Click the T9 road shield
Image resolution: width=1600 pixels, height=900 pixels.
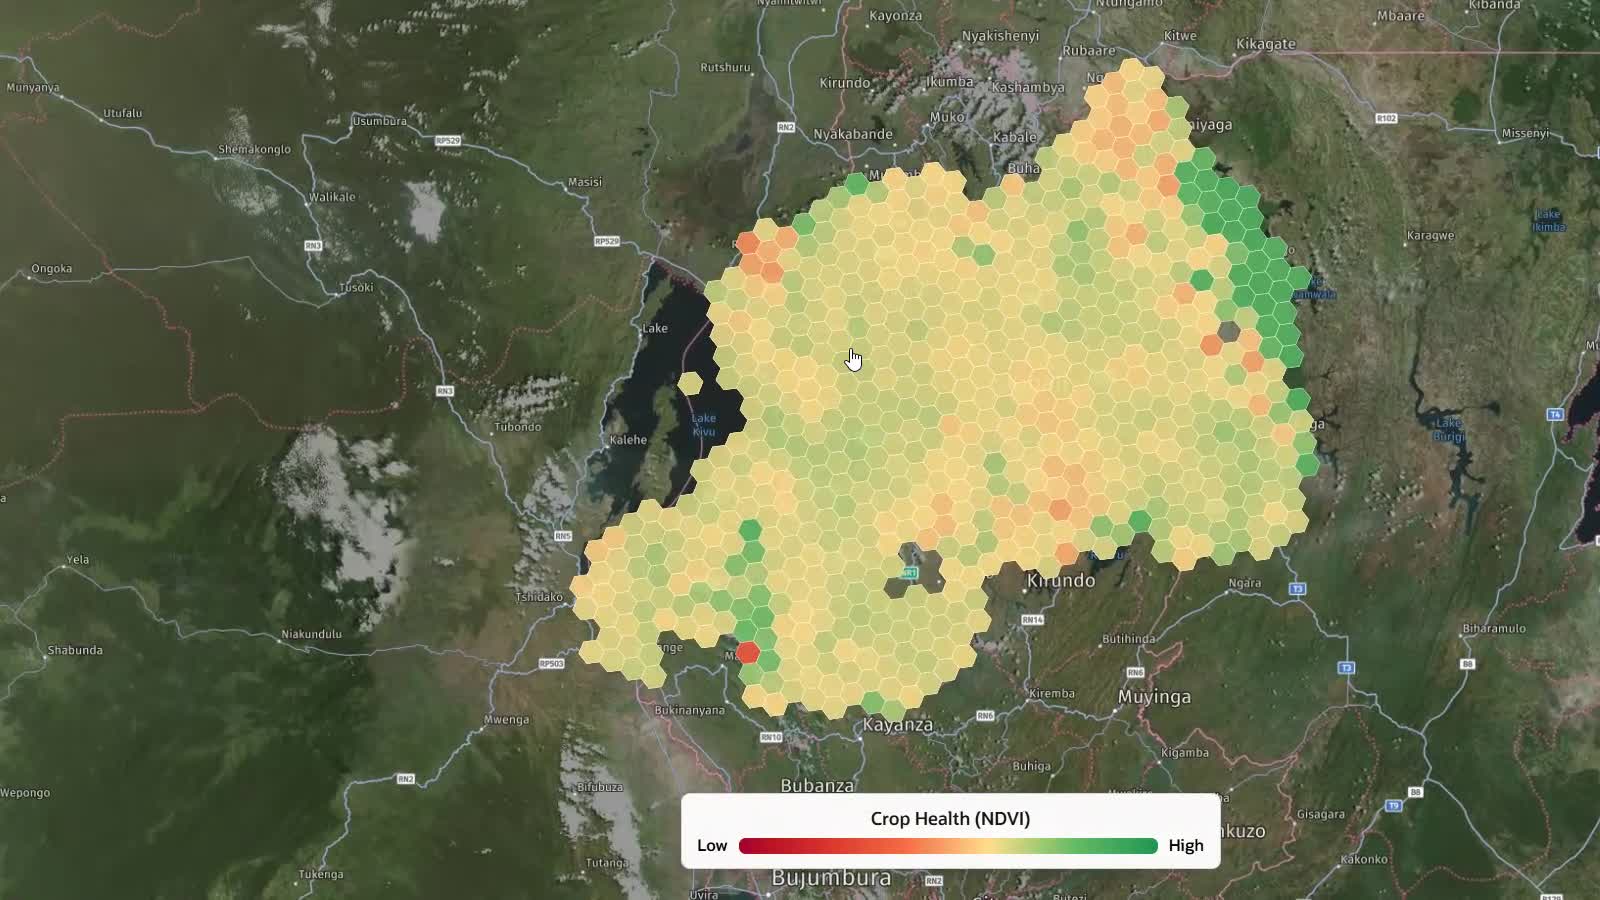(x=1394, y=805)
